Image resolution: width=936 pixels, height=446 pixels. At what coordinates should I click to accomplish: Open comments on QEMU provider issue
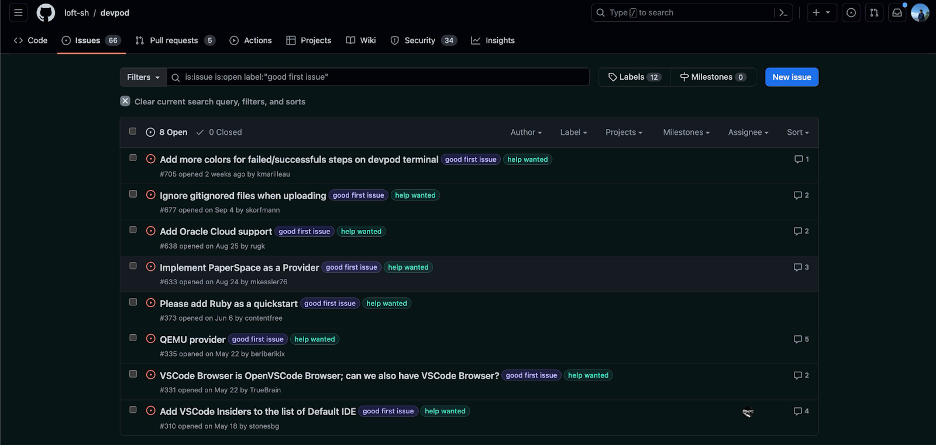[x=801, y=339]
